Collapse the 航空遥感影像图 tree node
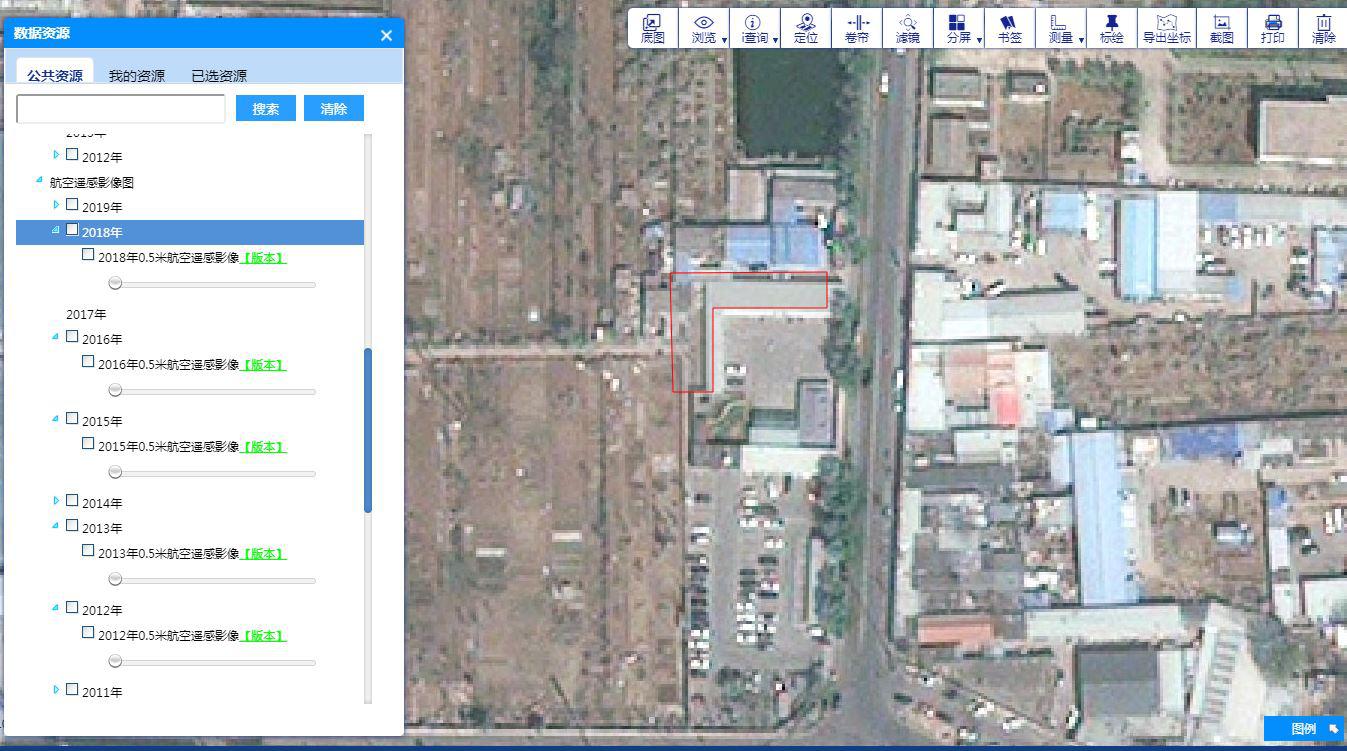The height and width of the screenshot is (751, 1347). click(40, 180)
